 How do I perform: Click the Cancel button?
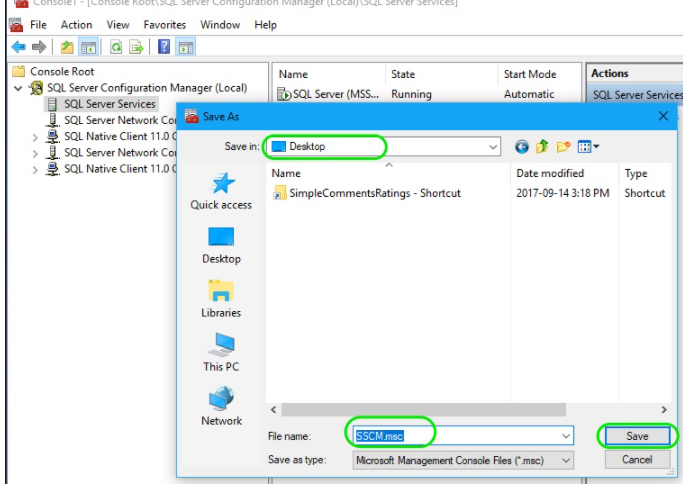[x=637, y=460]
